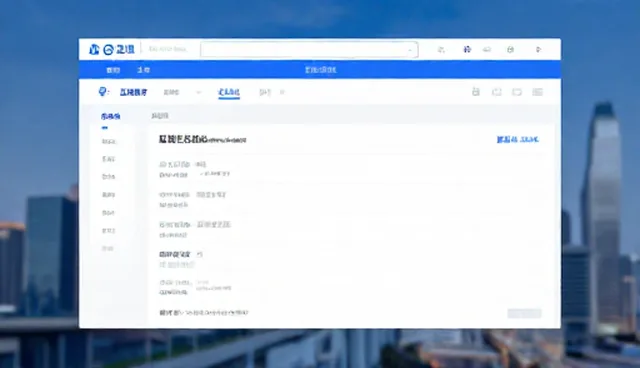
Task: Click inside the wide search field in the header
Action: click(309, 50)
